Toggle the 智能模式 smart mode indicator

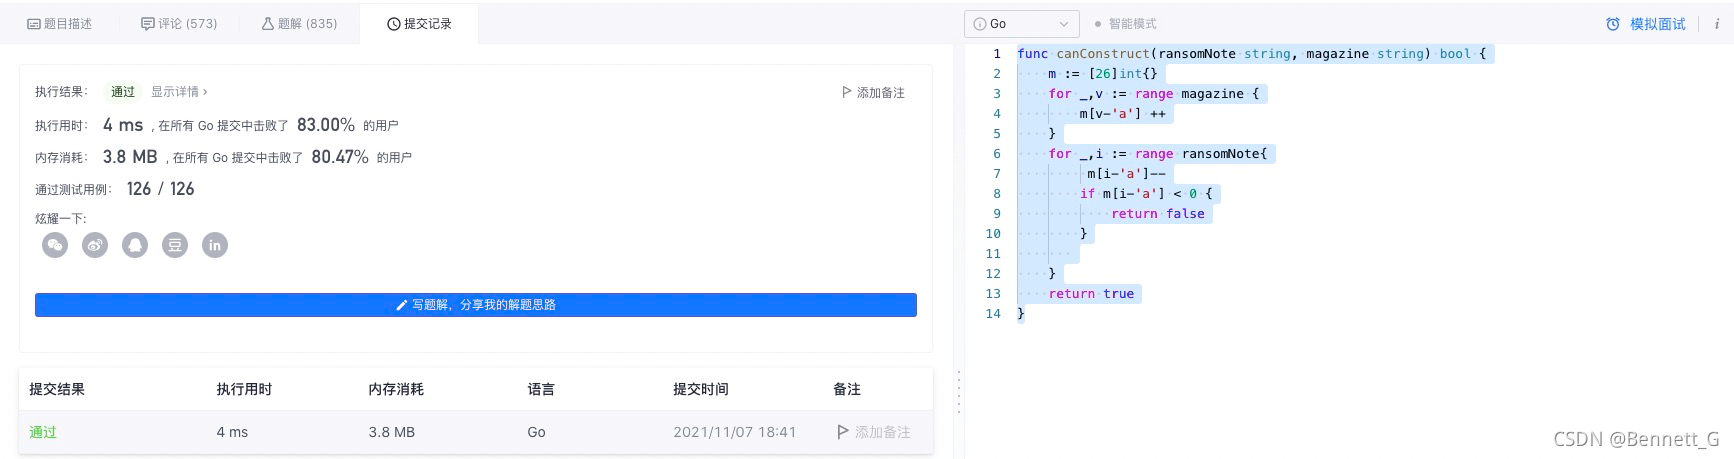point(1125,24)
